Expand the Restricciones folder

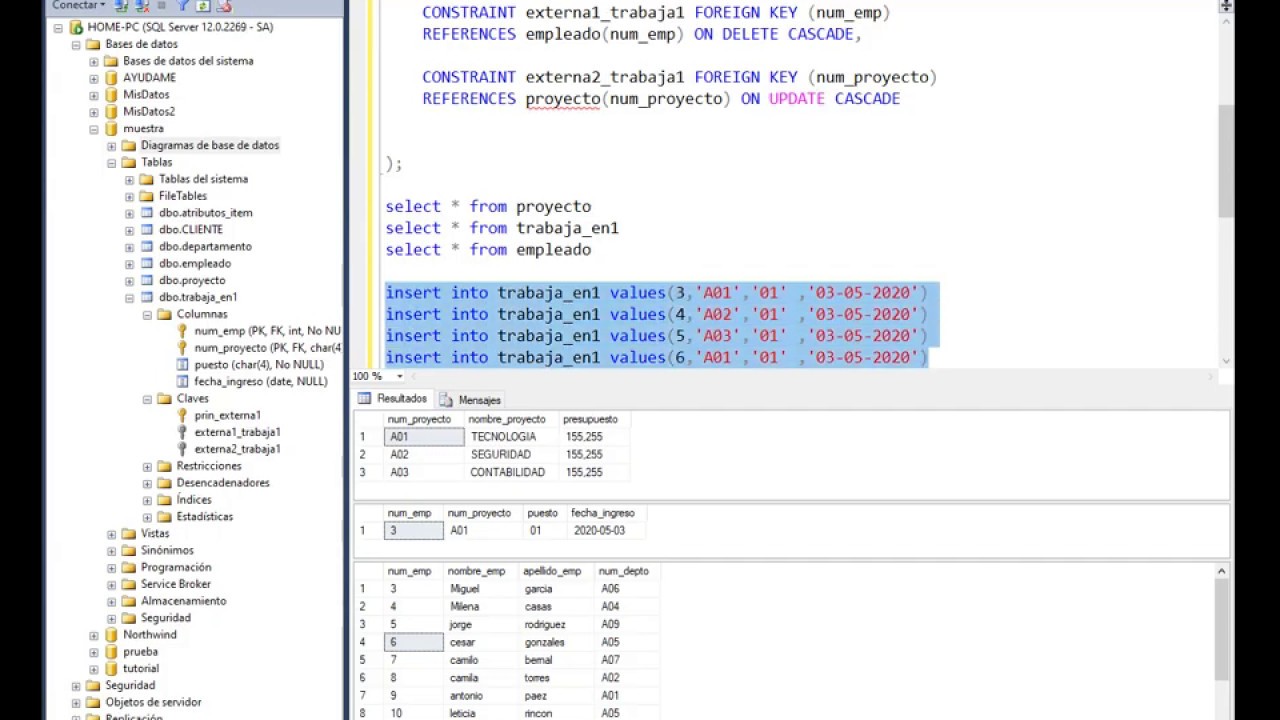coord(148,467)
